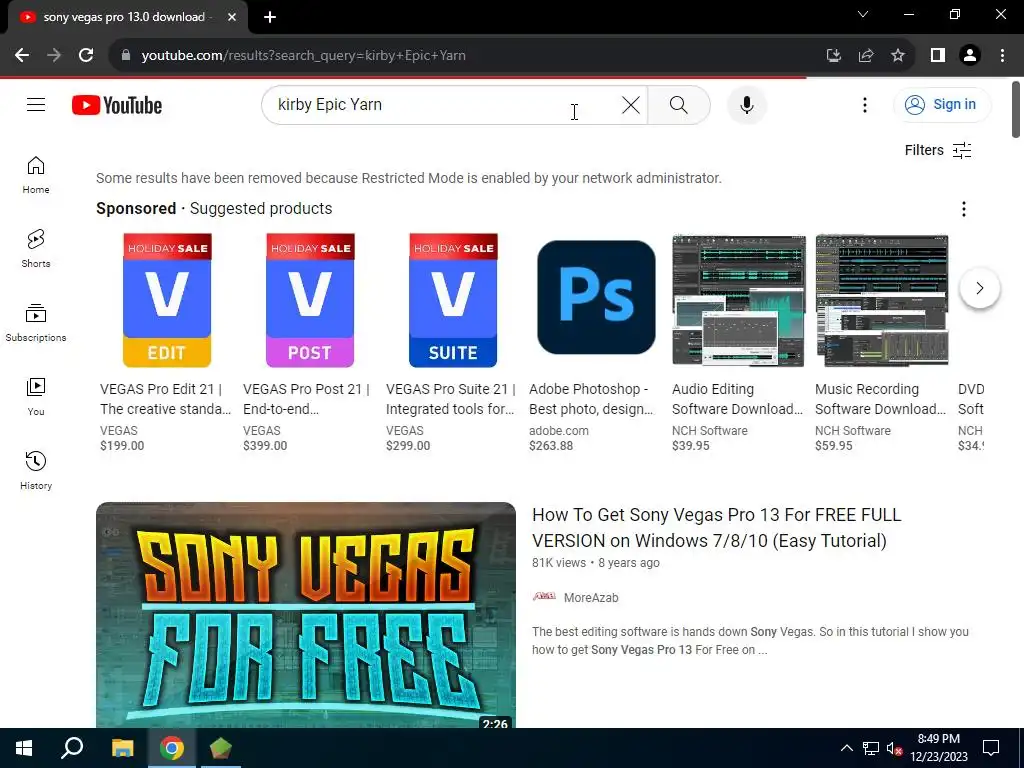This screenshot has width=1024, height=768.
Task: Show hidden system tray icons
Action: (x=846, y=748)
